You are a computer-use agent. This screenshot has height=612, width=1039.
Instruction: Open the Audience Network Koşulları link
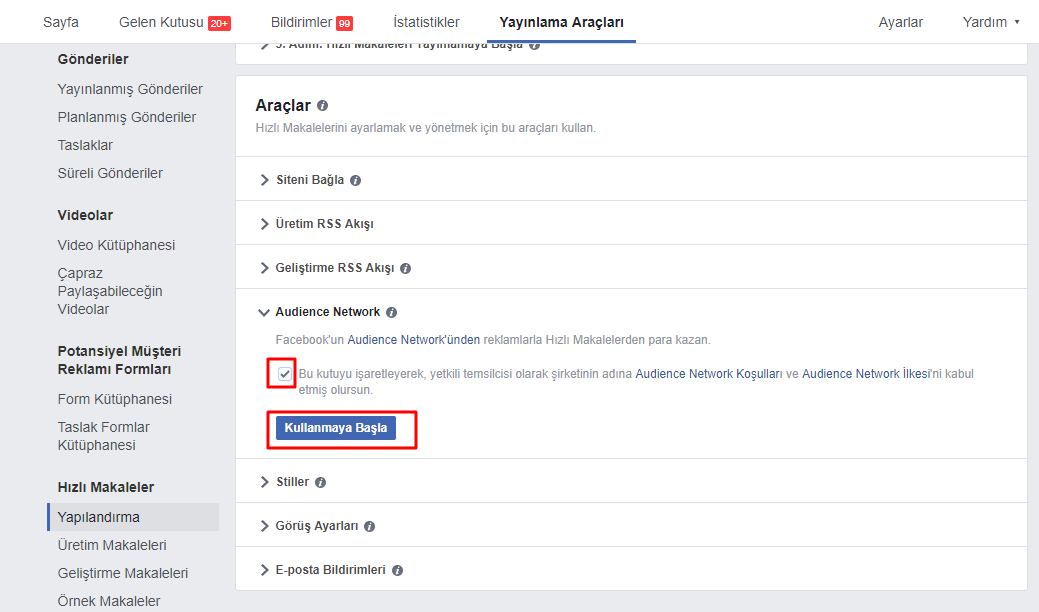708,374
